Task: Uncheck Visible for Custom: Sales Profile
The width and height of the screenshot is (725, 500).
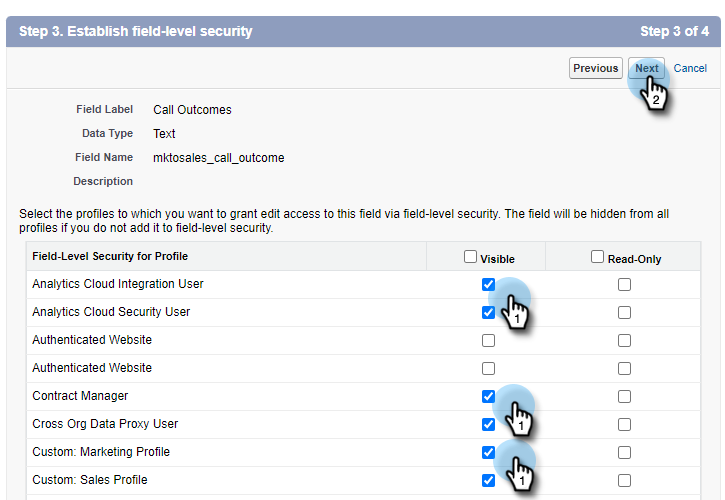Action: click(488, 480)
